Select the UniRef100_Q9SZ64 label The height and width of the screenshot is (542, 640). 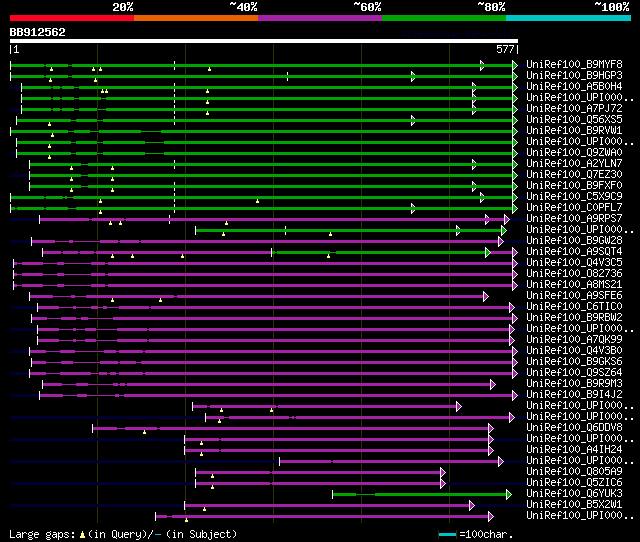[x=574, y=373]
